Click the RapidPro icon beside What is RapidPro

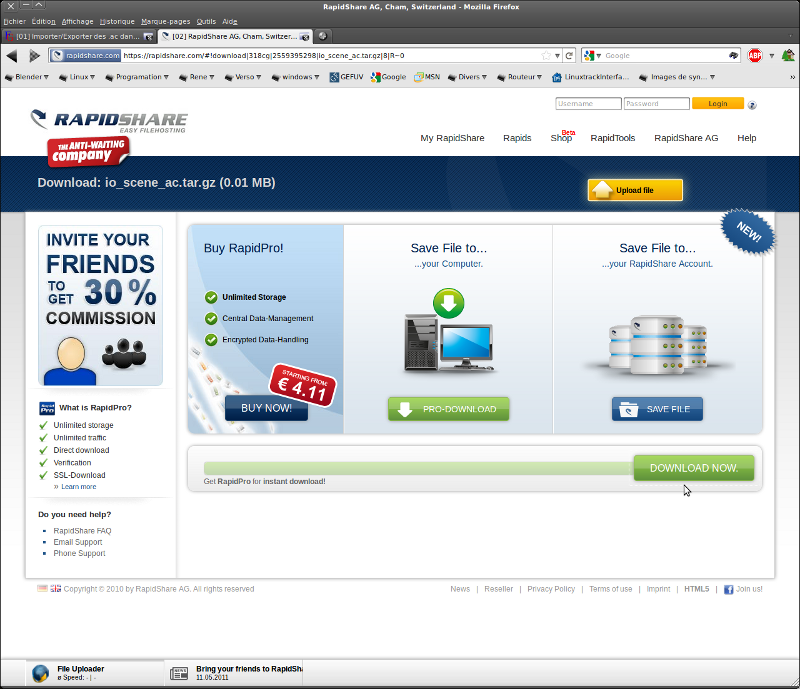47,408
